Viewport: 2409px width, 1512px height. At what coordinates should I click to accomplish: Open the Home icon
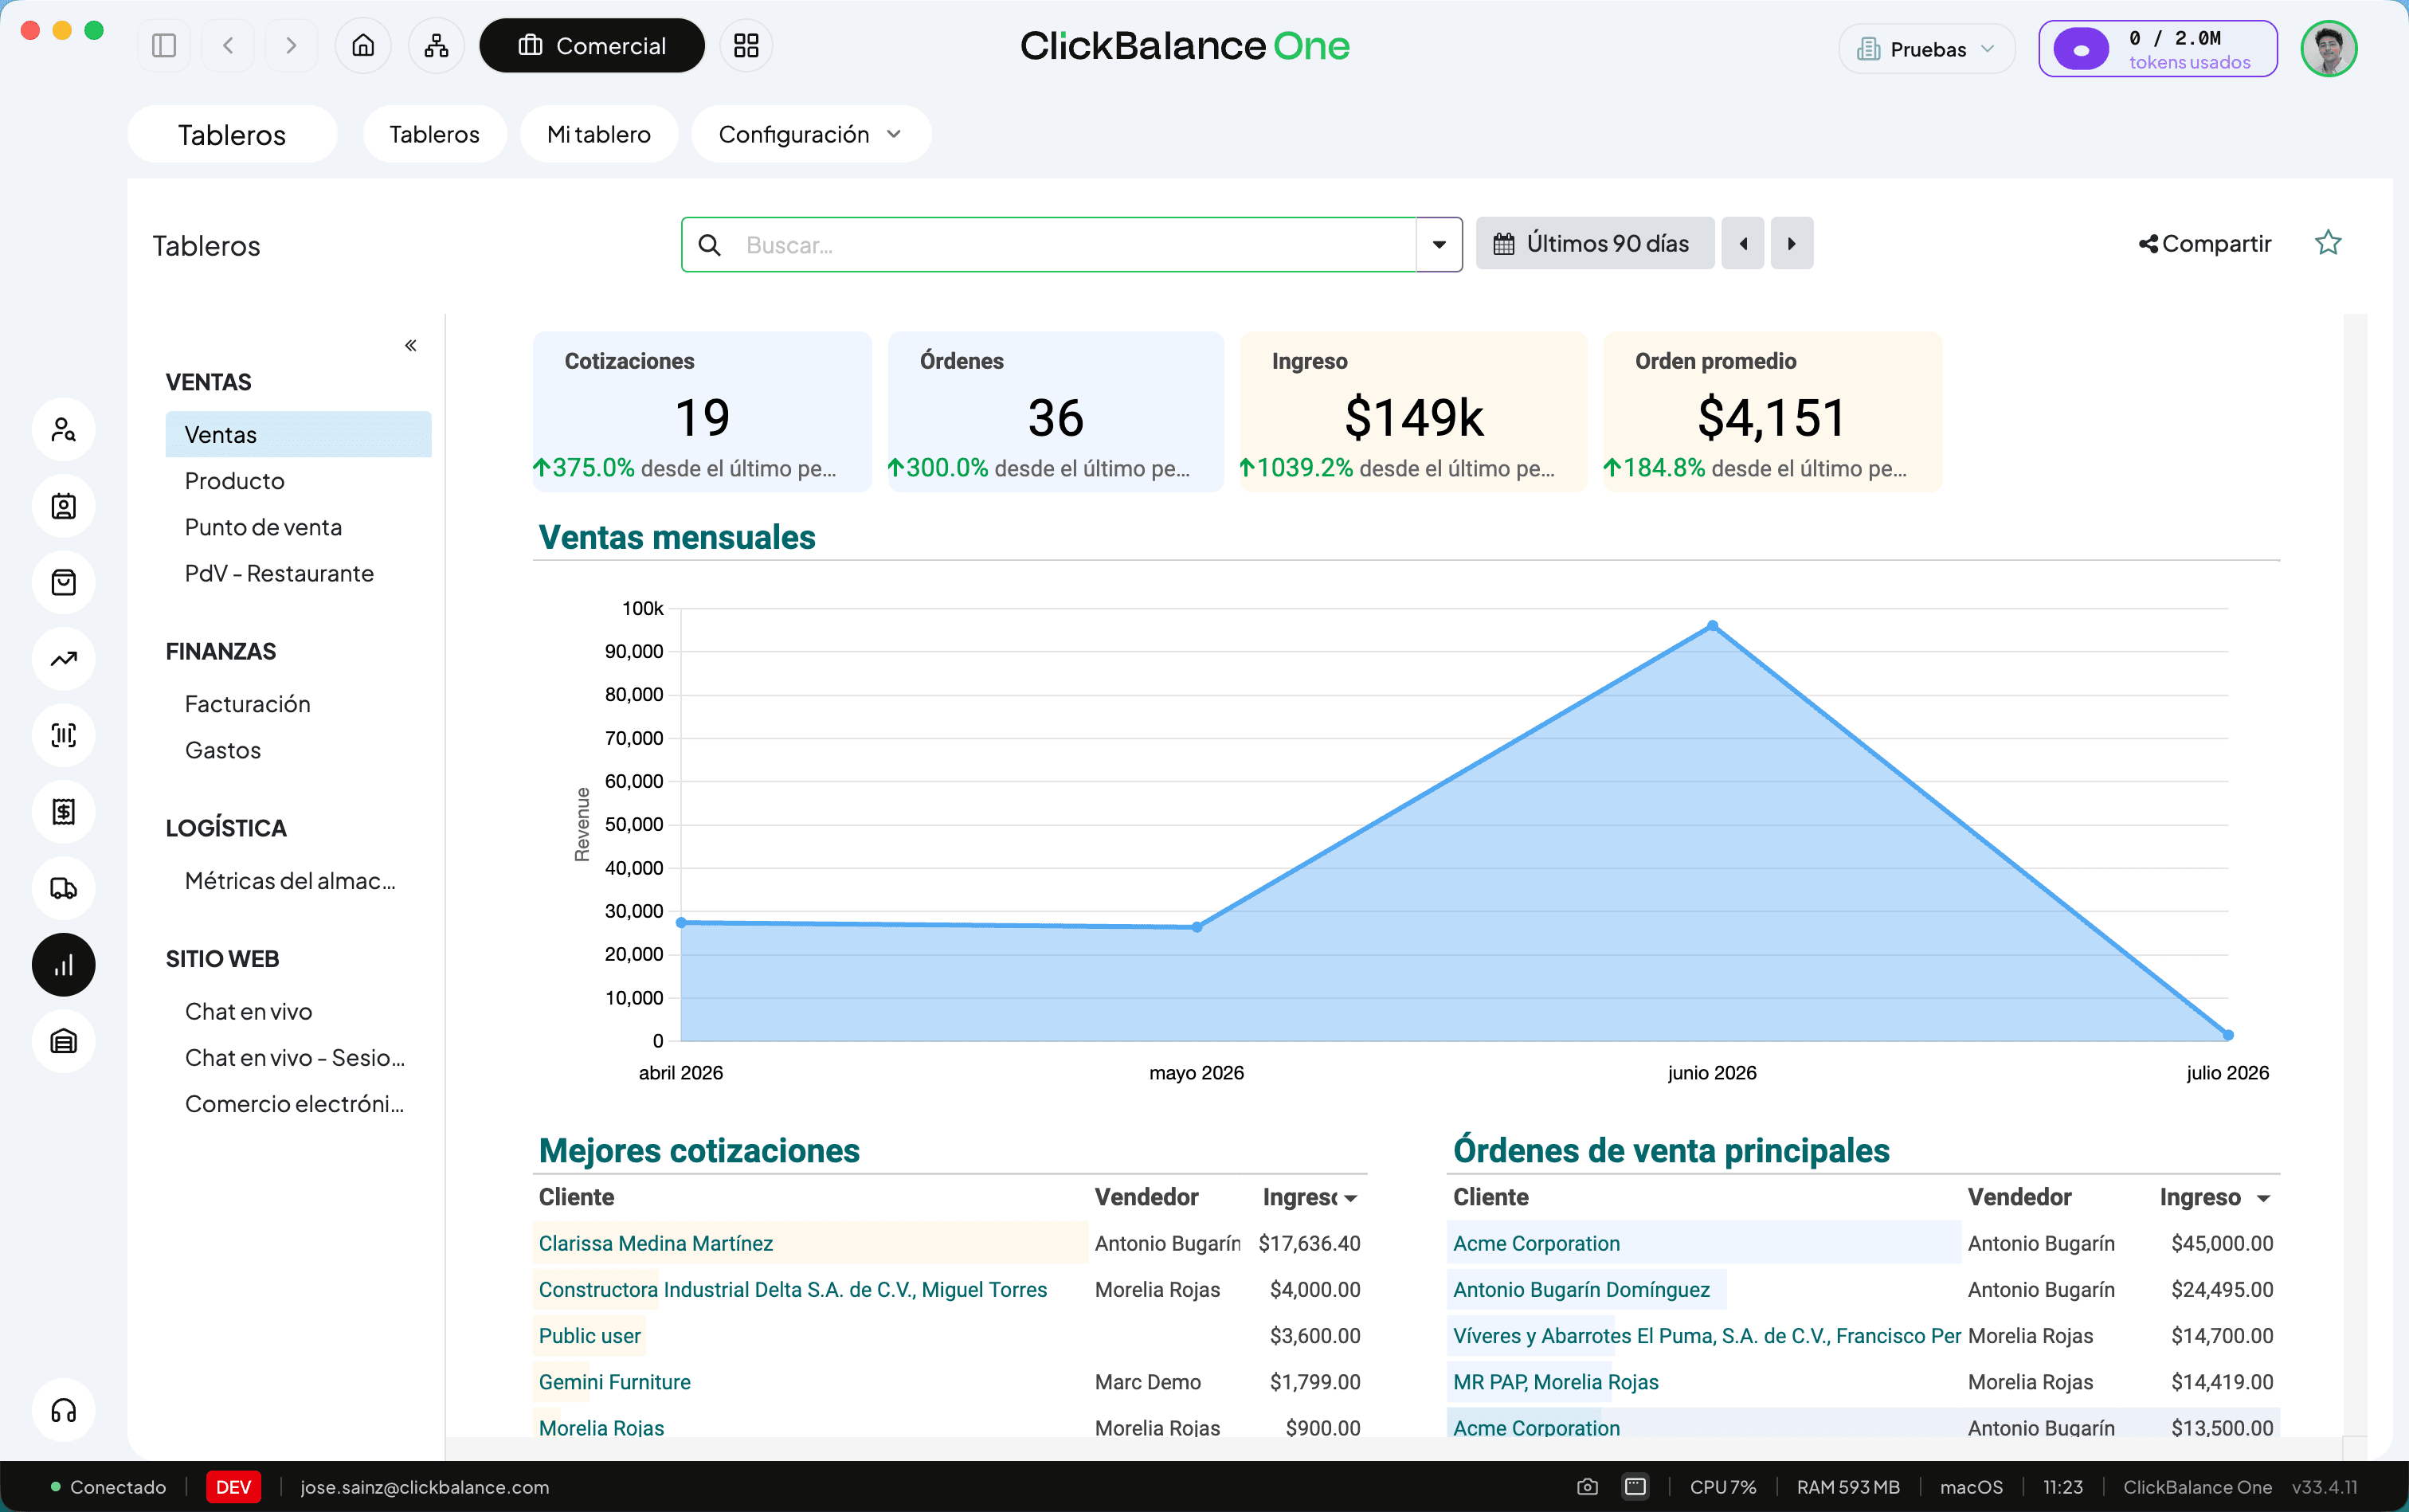[363, 46]
